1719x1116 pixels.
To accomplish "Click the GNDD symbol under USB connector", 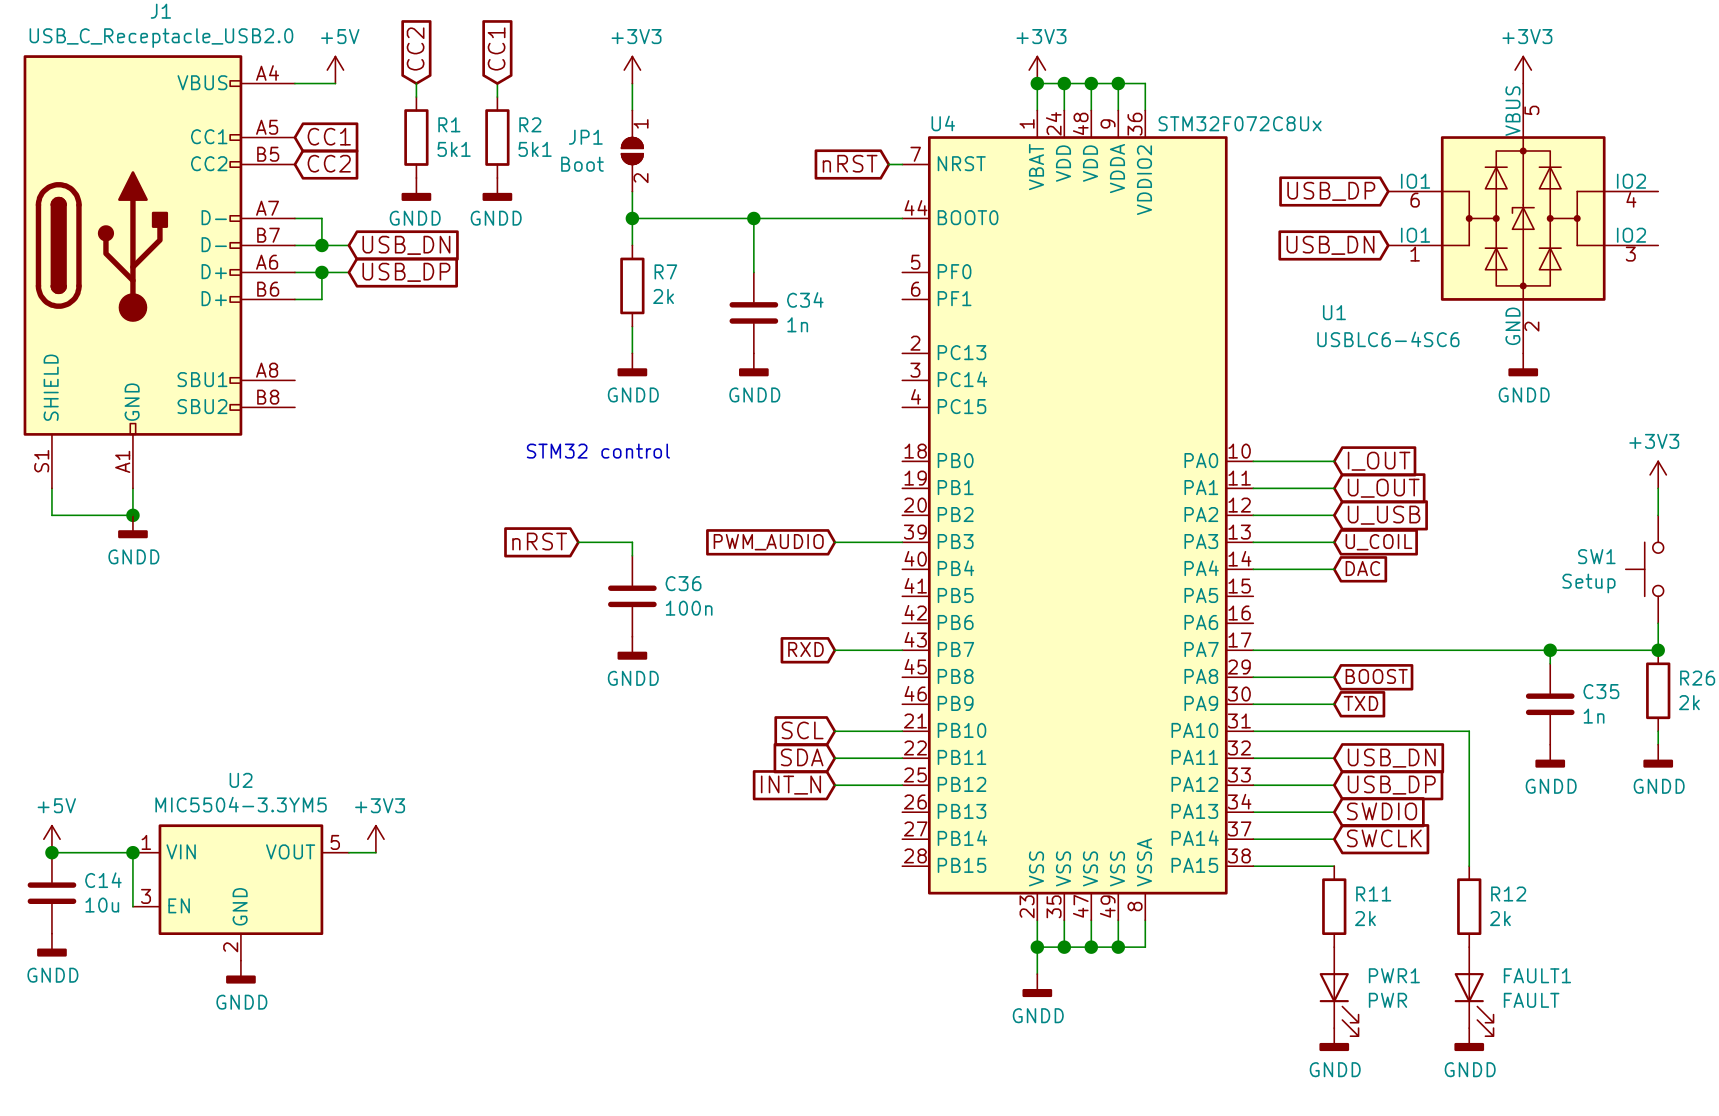I will coord(133,545).
